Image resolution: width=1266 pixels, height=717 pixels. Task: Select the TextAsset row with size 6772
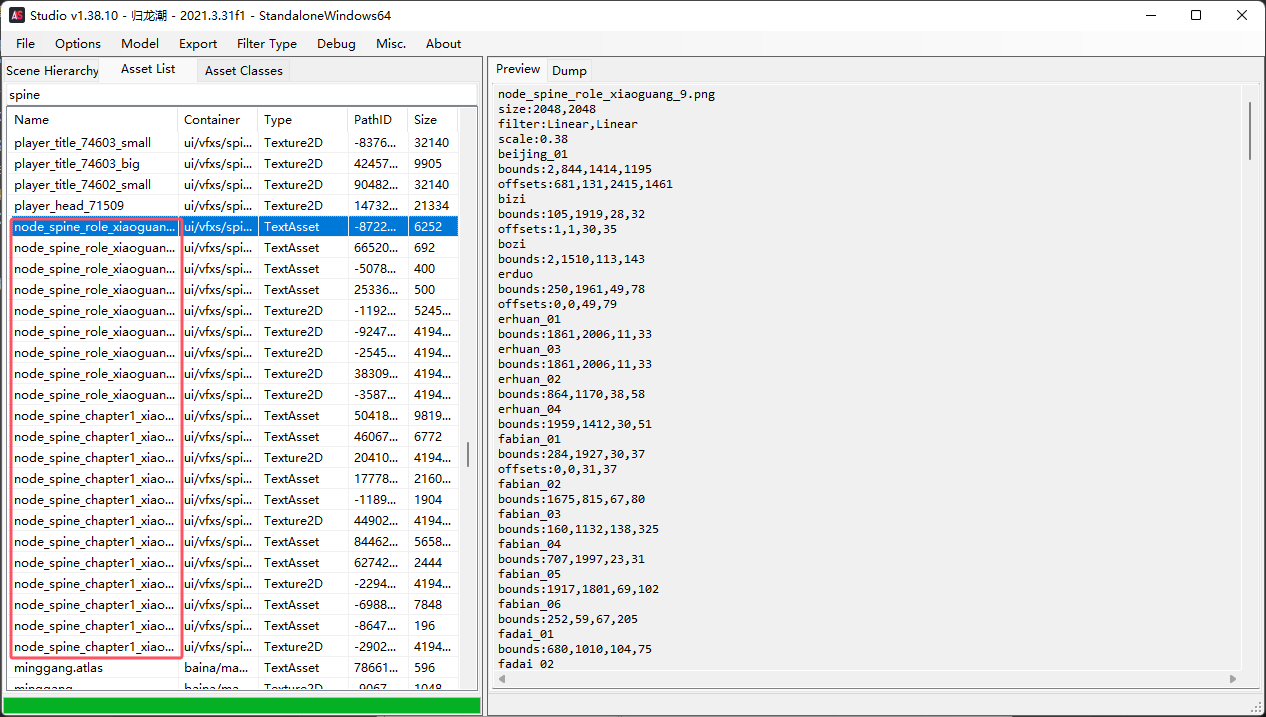coord(233,437)
